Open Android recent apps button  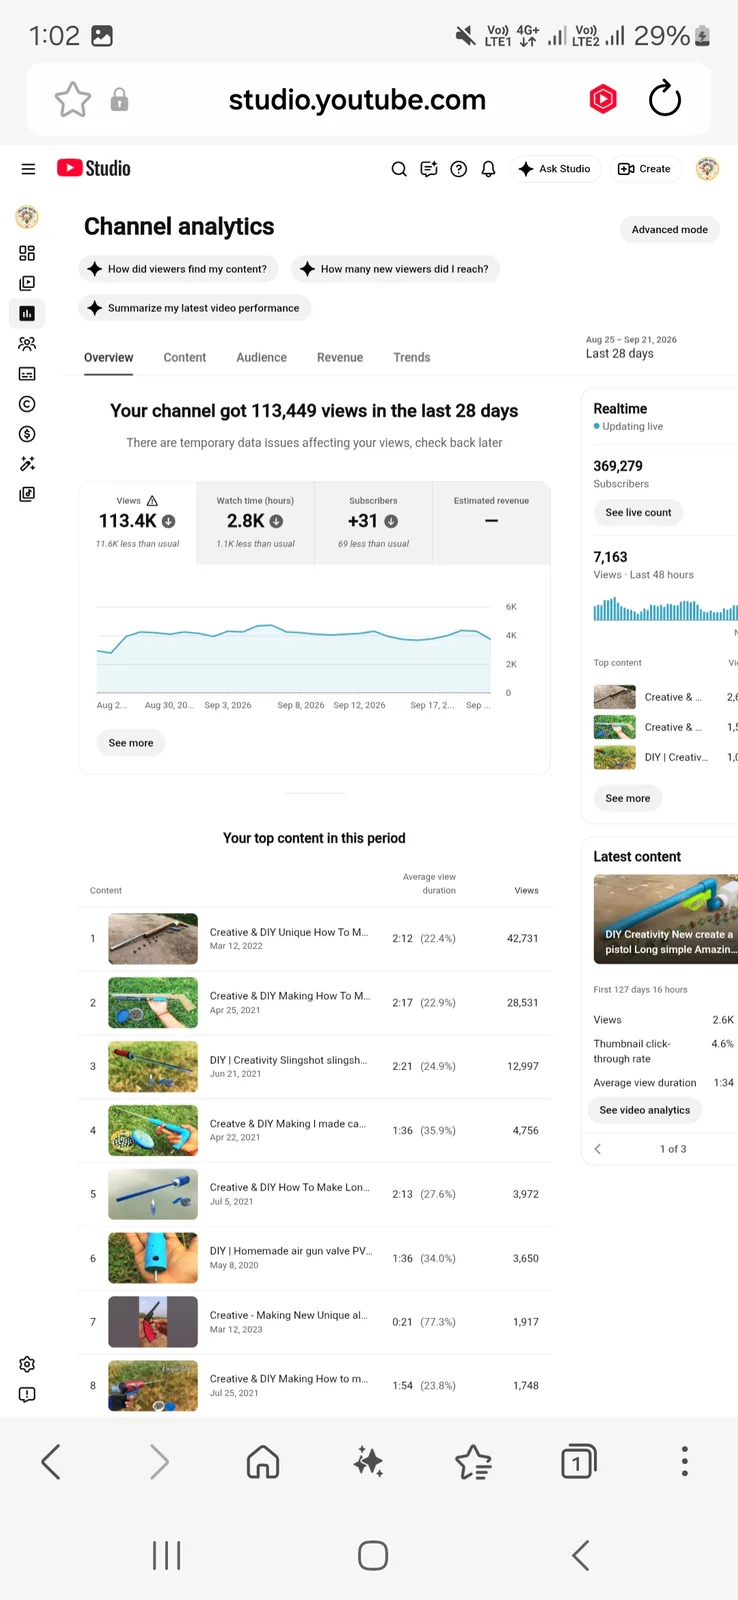click(x=166, y=1556)
